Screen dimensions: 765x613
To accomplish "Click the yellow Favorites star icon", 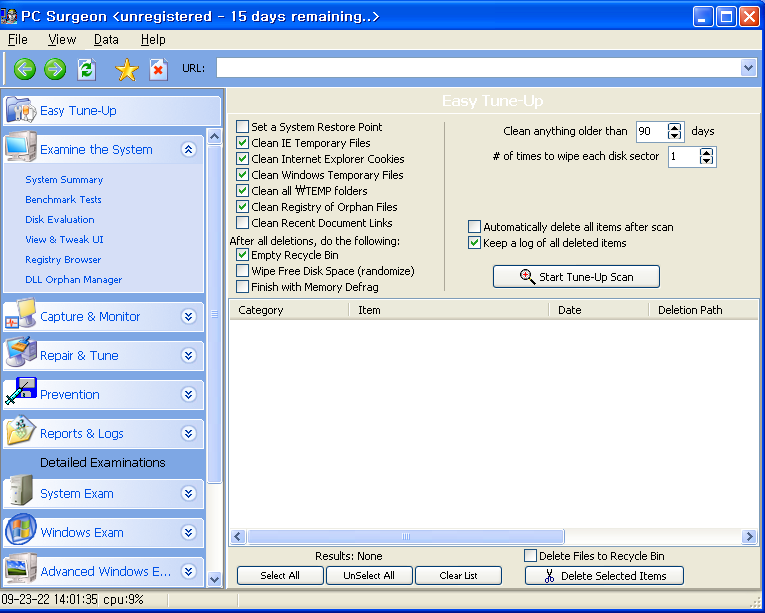I will [x=127, y=70].
